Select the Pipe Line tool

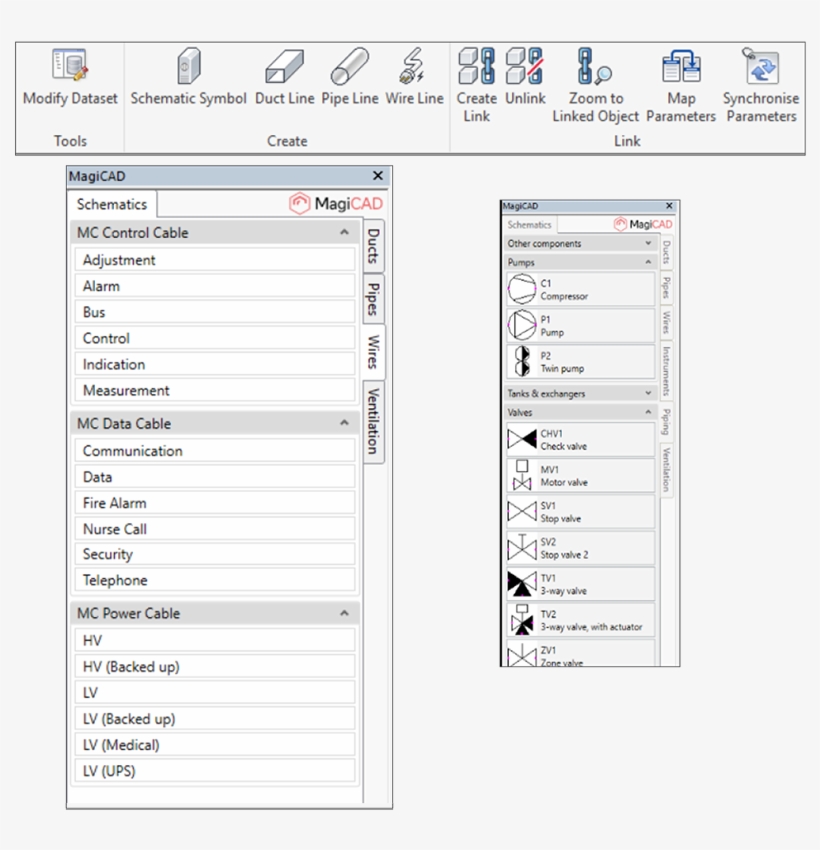point(350,80)
